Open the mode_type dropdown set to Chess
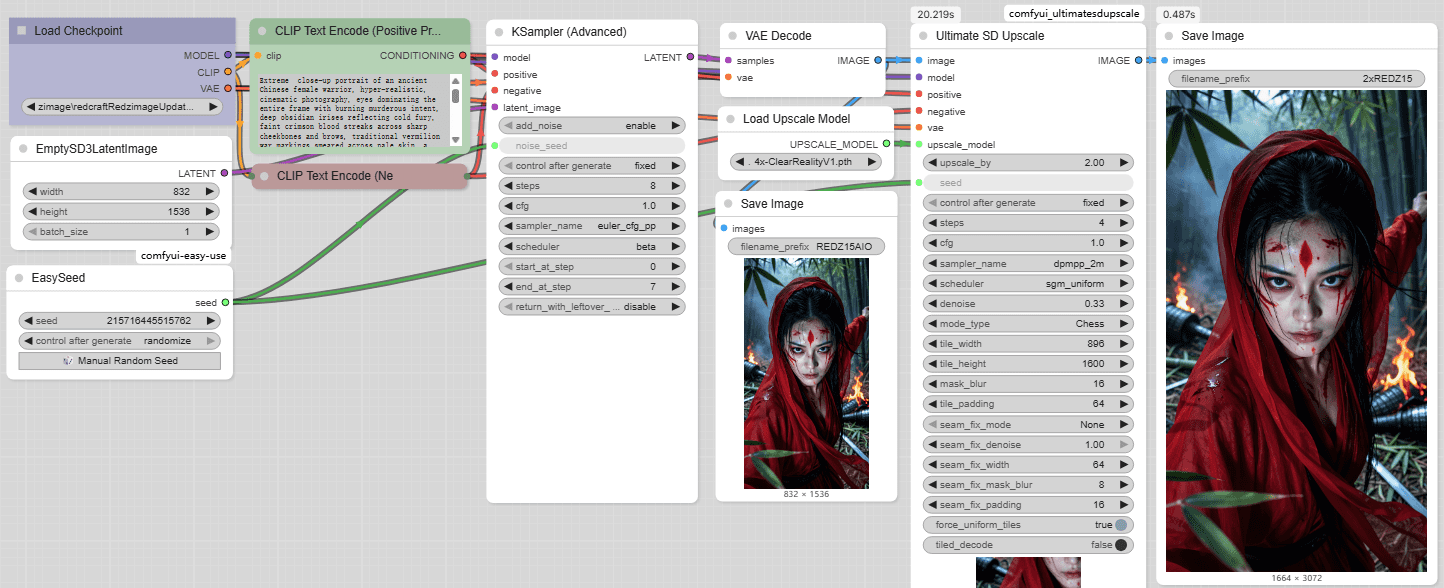The image size is (1444, 588). (x=1027, y=324)
